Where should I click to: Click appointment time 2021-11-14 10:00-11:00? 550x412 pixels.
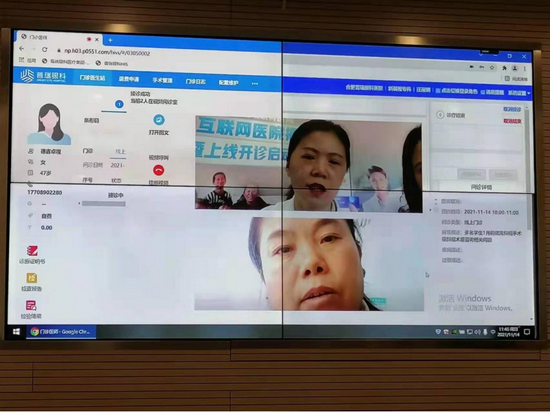point(491,212)
